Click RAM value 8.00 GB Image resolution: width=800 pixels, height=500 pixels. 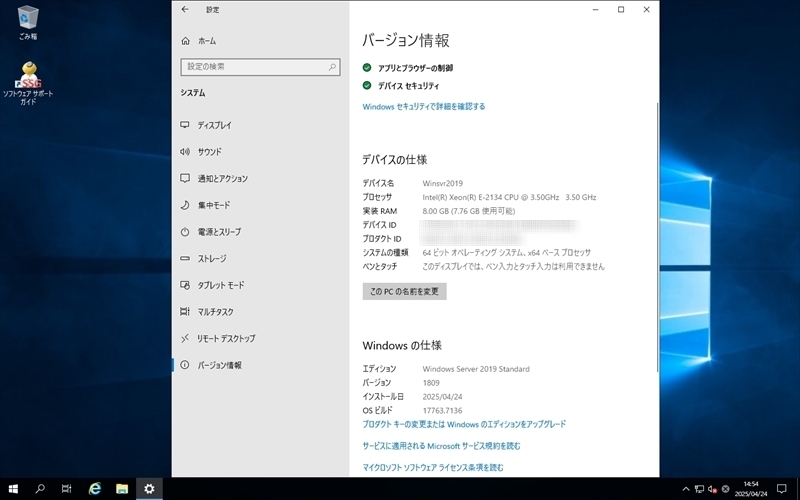tap(468, 211)
